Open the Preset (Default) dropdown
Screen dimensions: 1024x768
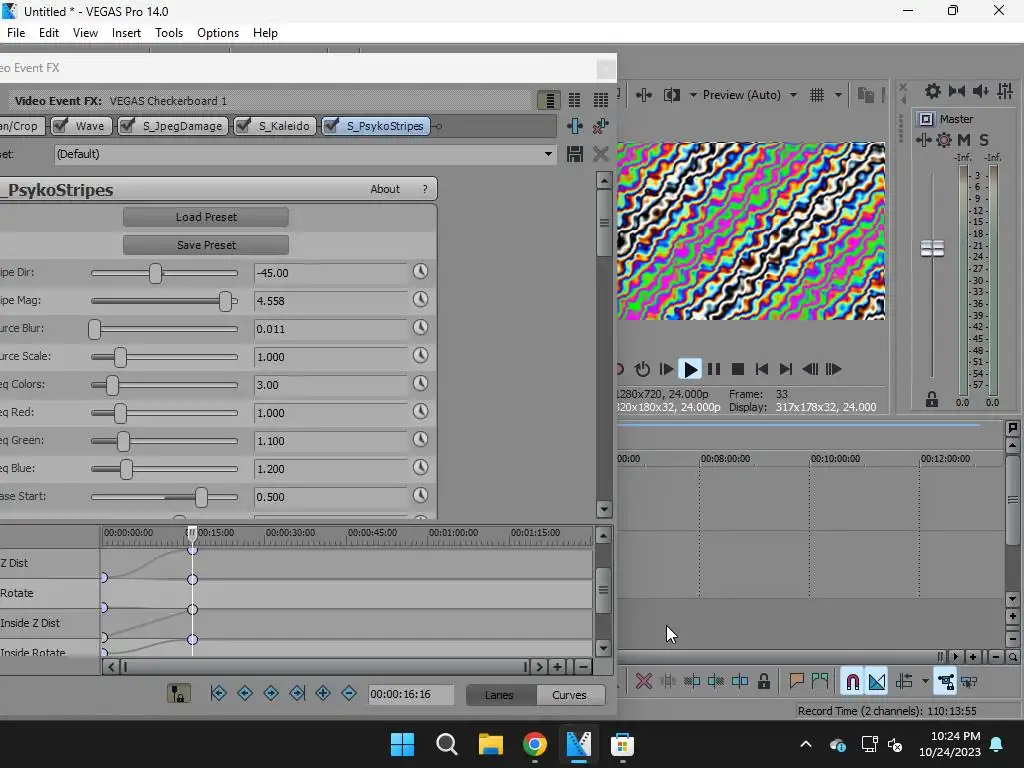click(548, 154)
